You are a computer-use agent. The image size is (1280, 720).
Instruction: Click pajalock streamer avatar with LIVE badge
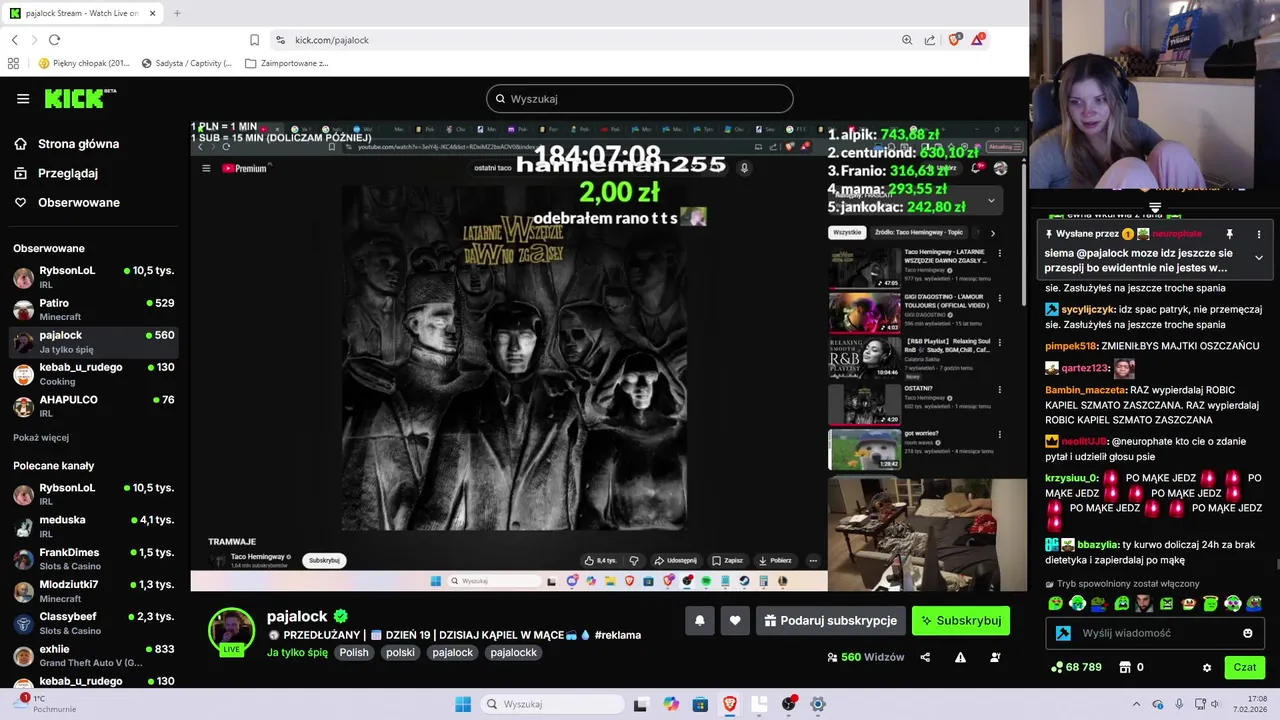point(231,631)
